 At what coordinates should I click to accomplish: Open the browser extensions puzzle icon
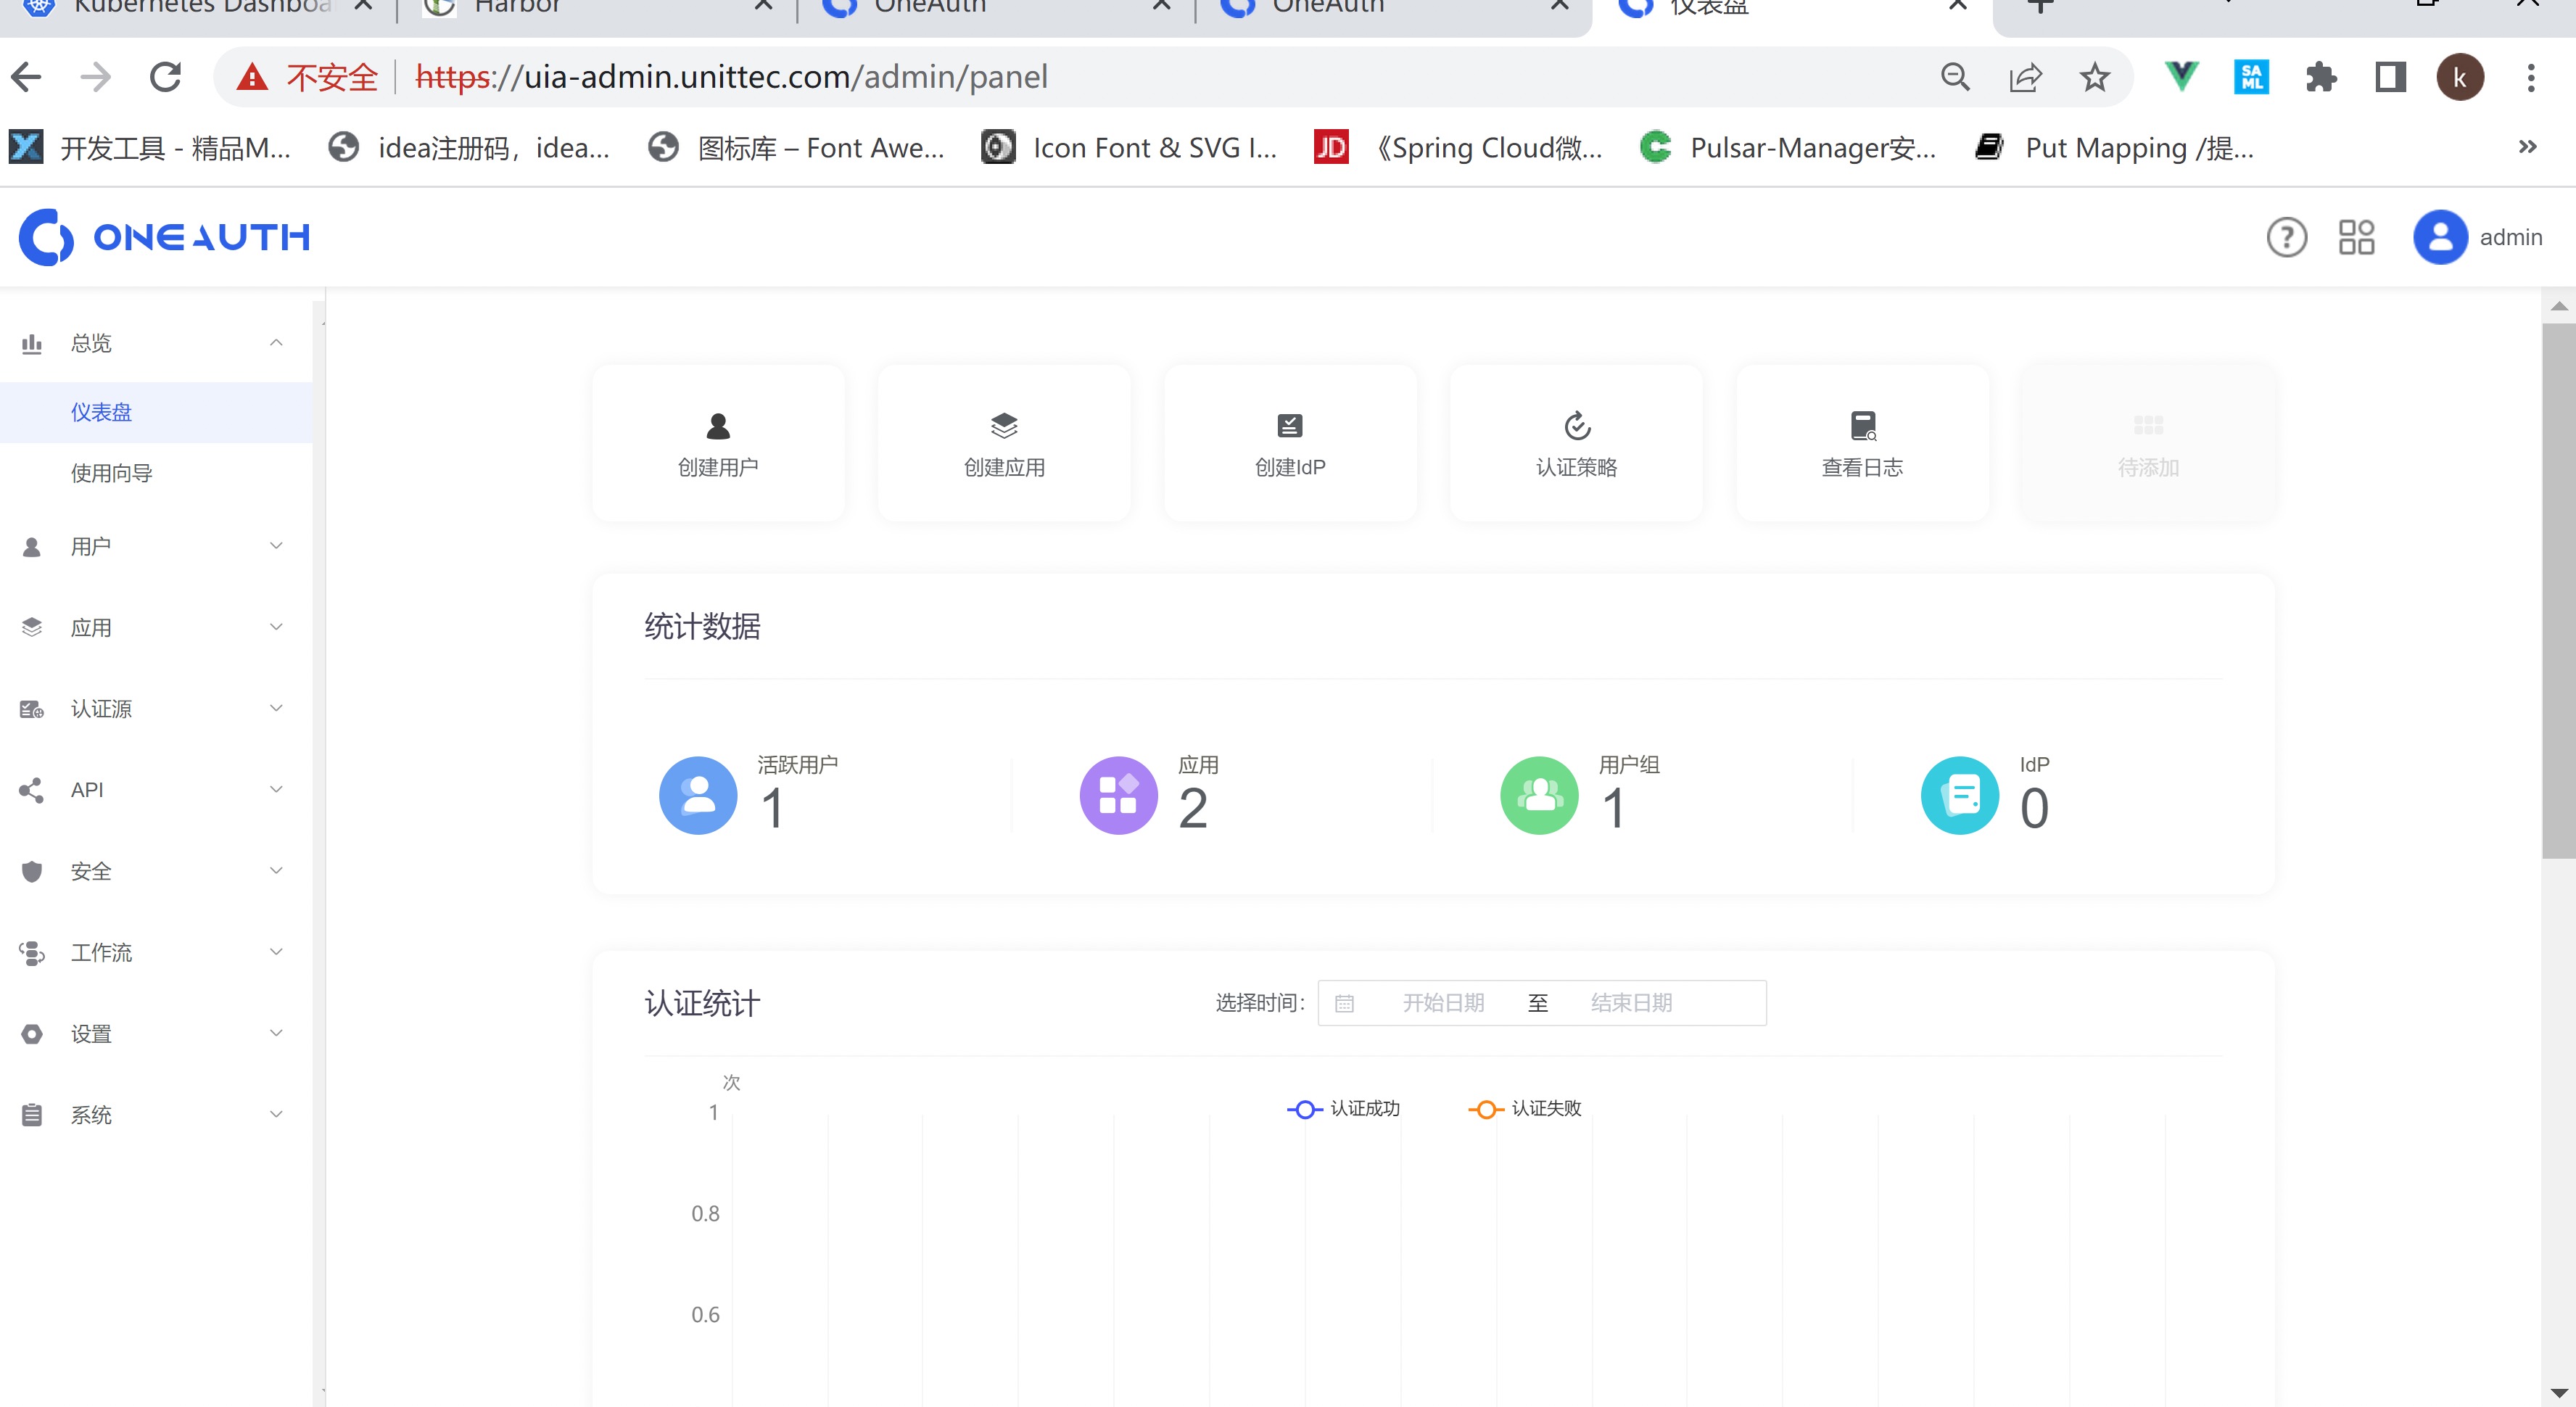tap(2321, 77)
